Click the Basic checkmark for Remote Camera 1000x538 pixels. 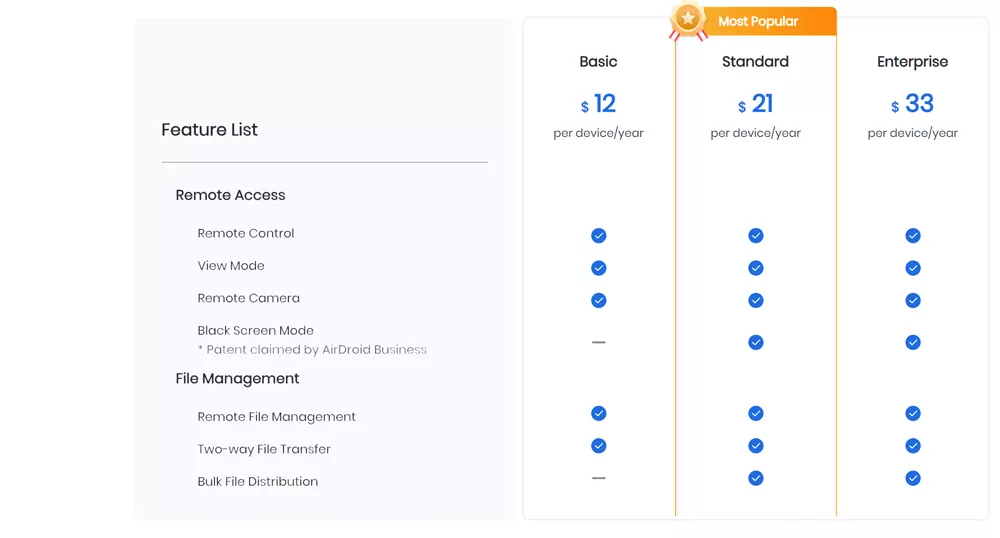(598, 300)
